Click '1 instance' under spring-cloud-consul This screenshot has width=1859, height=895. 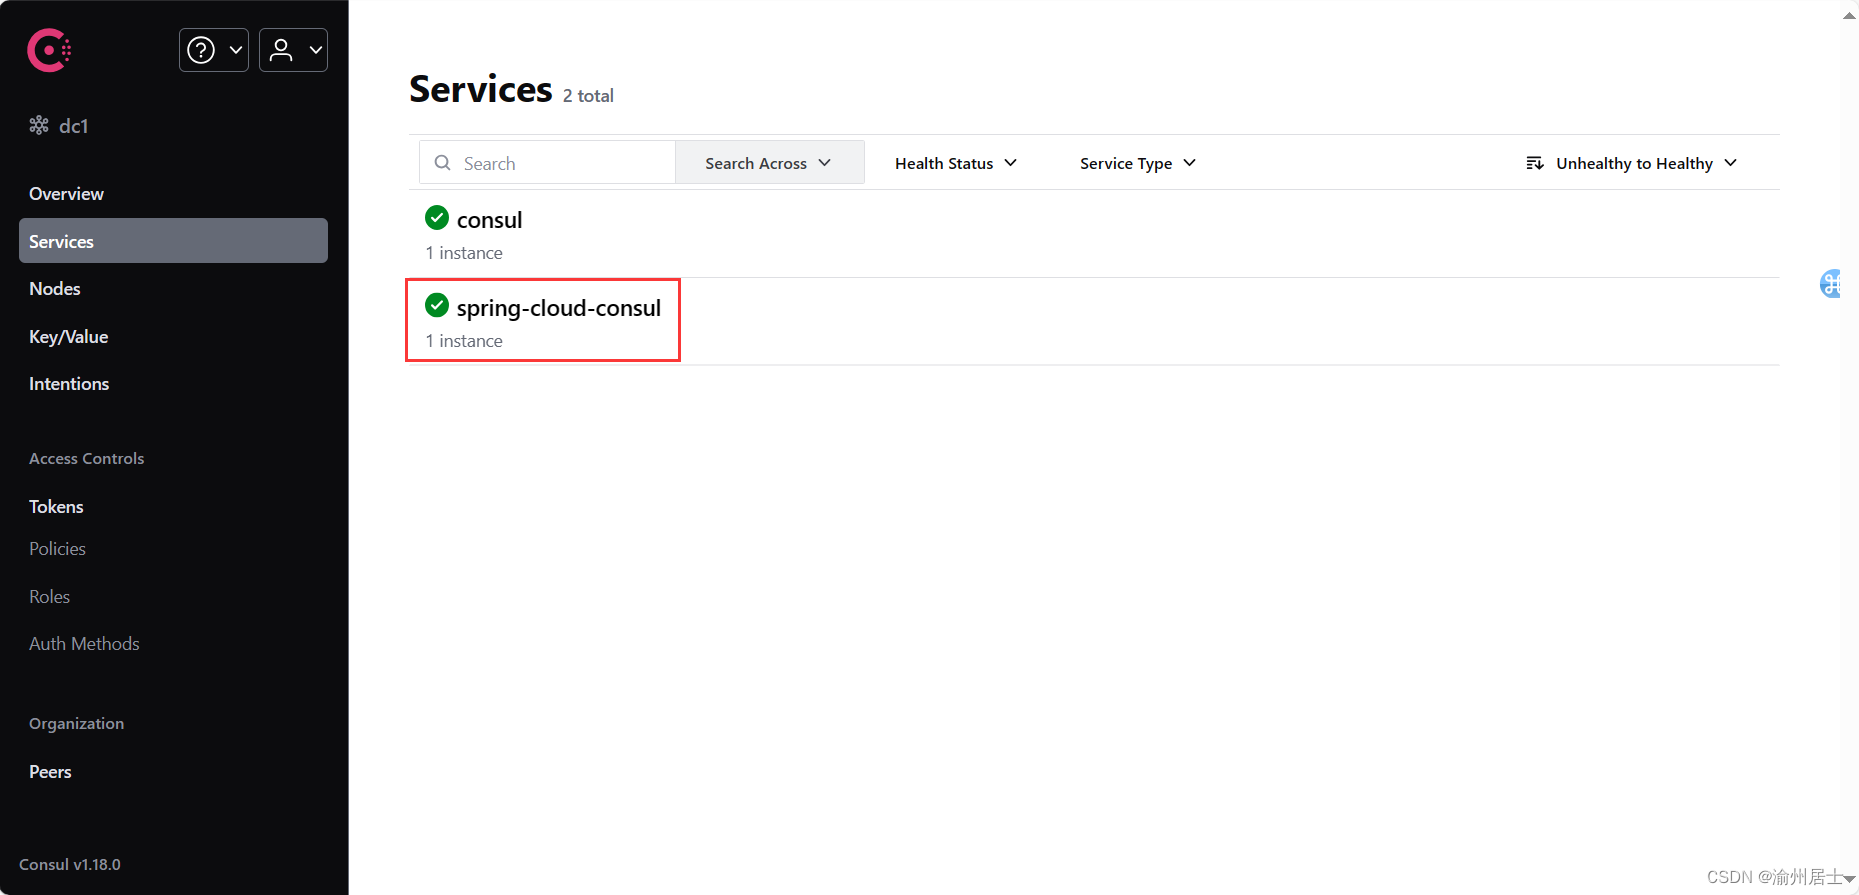click(x=464, y=342)
